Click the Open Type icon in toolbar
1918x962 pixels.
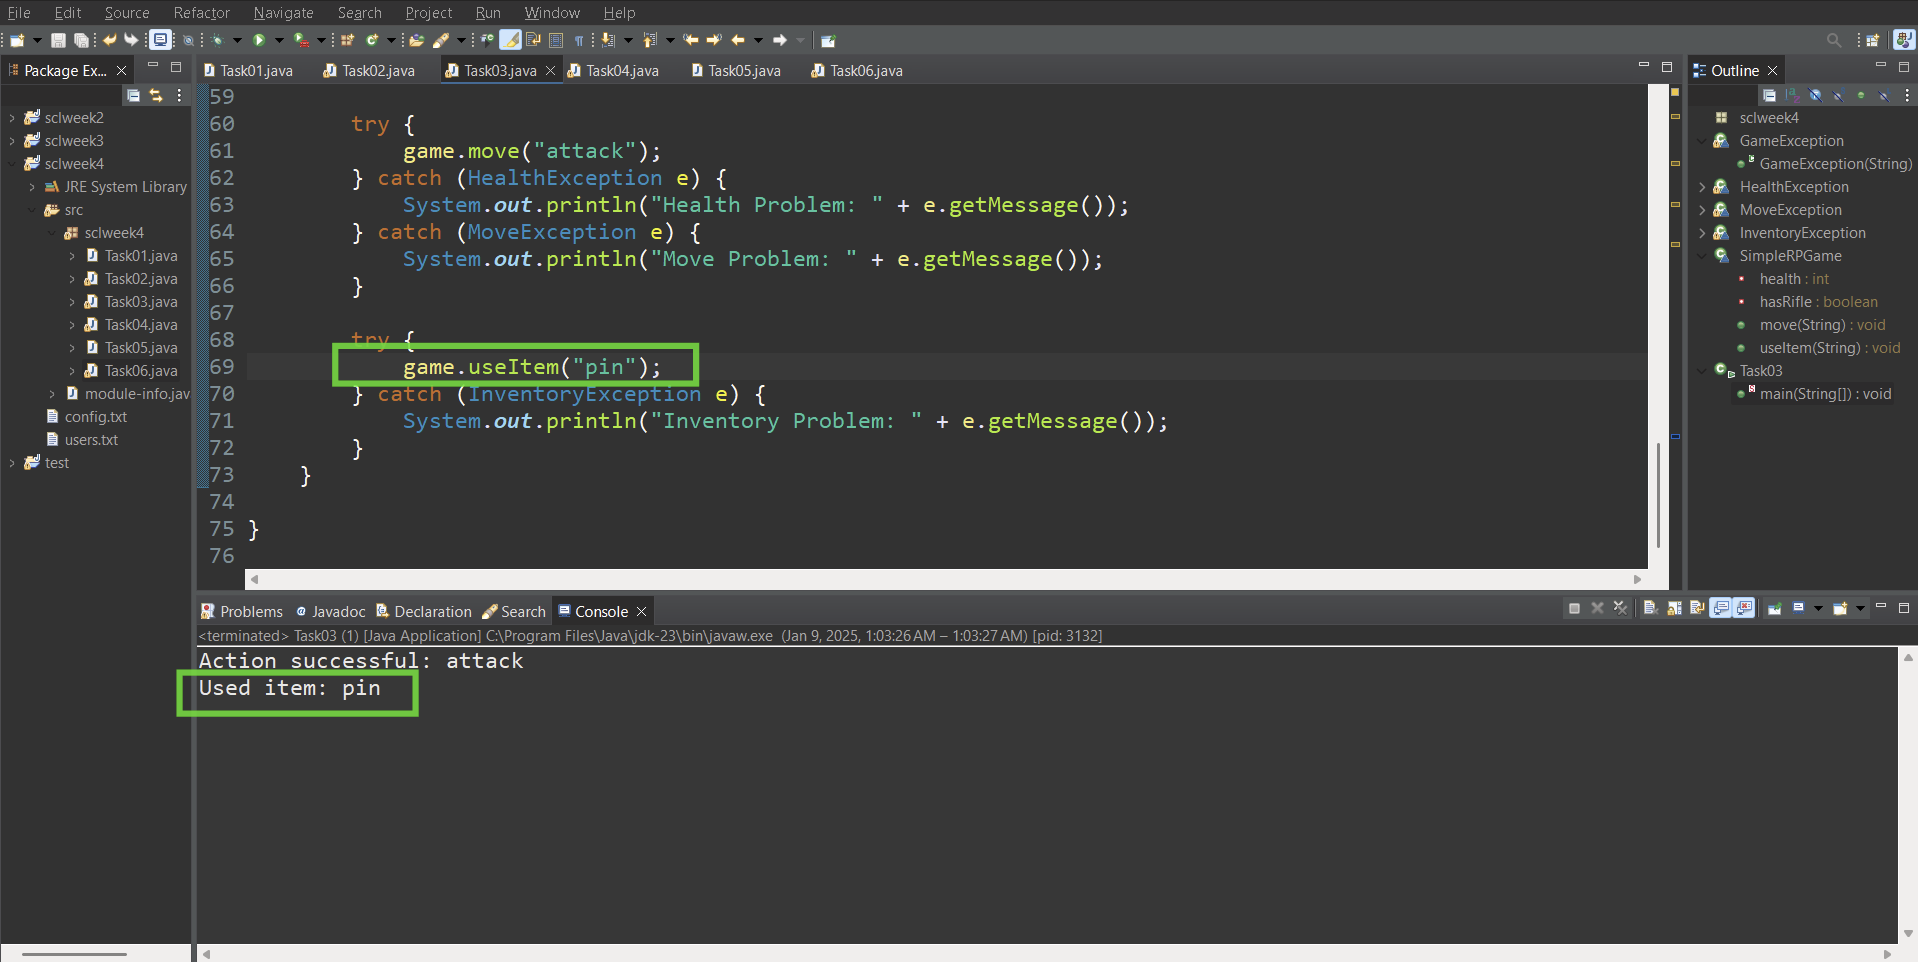click(x=416, y=40)
